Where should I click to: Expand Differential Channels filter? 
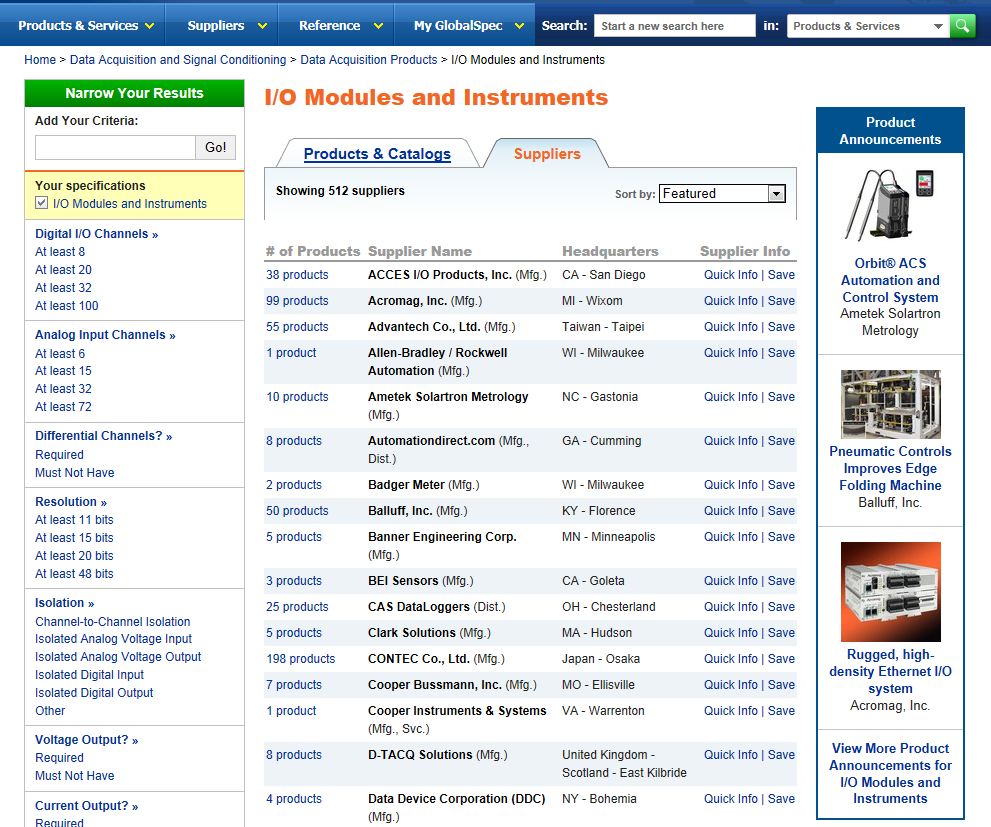pos(103,436)
